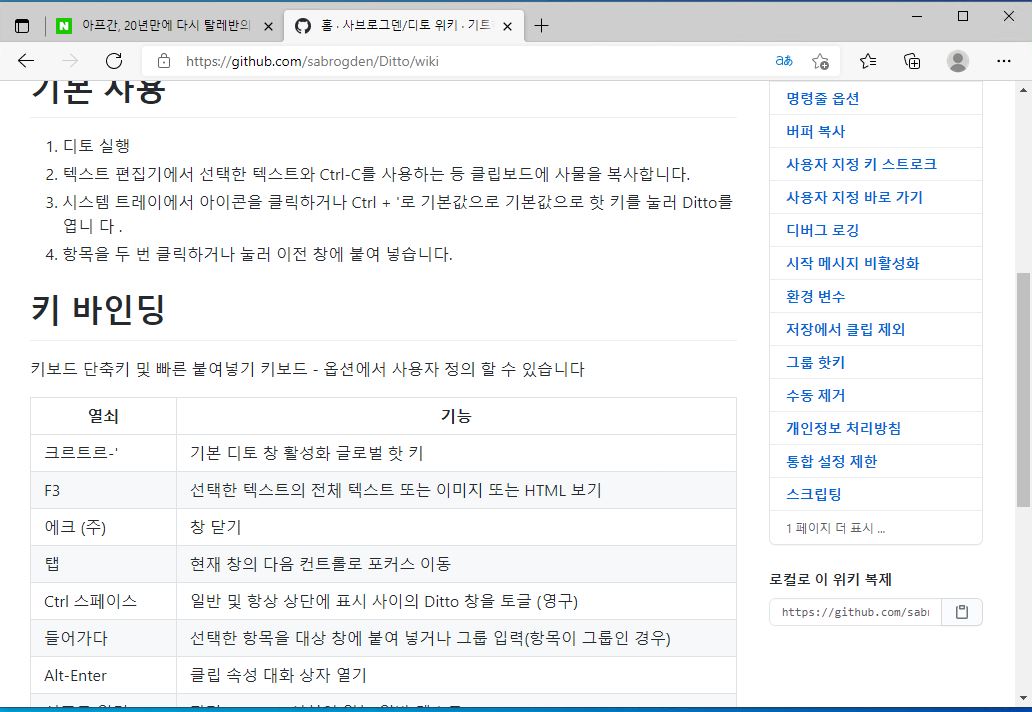Click the scrollbar up arrow

pos(1023,90)
